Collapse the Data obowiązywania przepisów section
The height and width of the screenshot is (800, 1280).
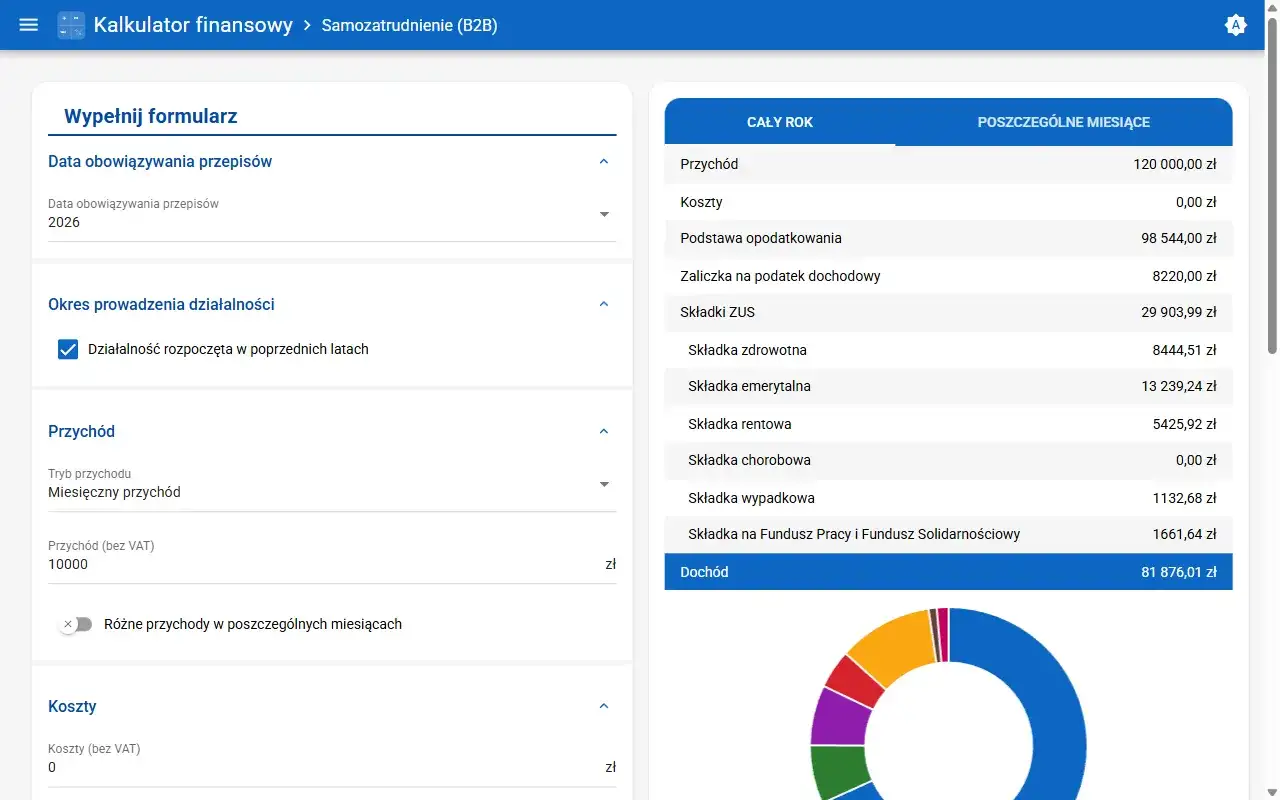click(x=603, y=161)
